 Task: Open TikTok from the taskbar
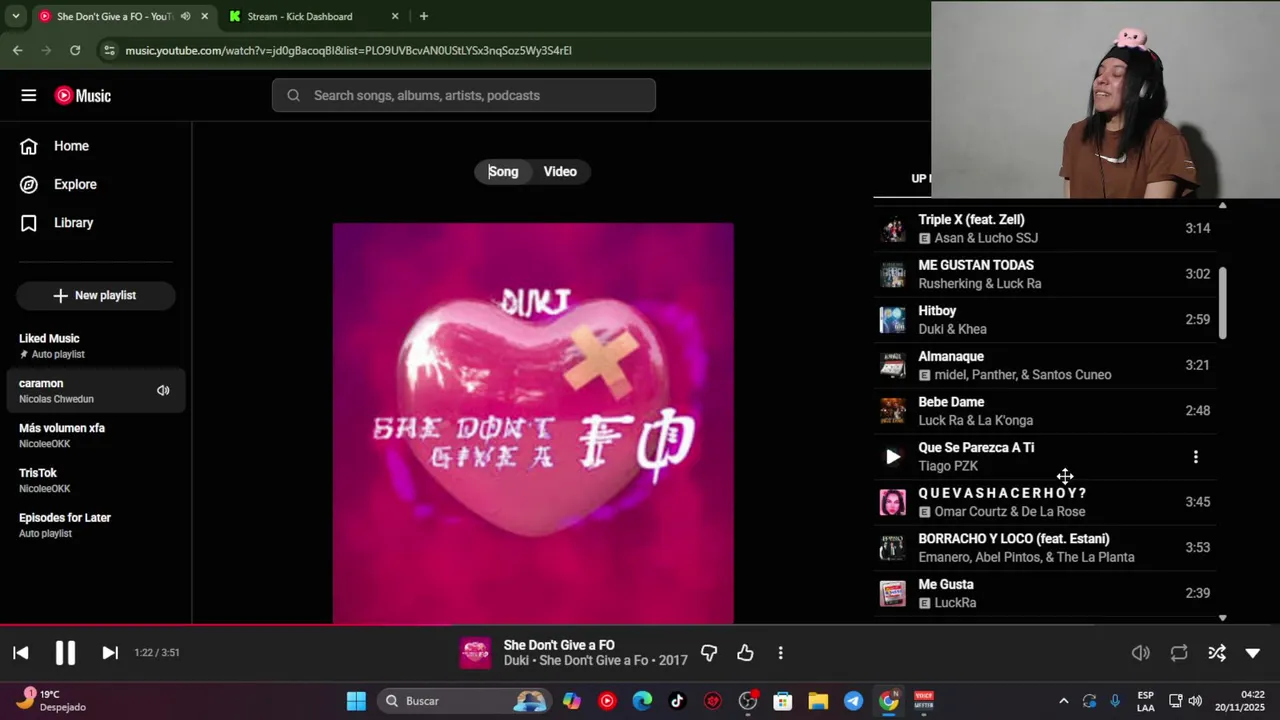677,701
